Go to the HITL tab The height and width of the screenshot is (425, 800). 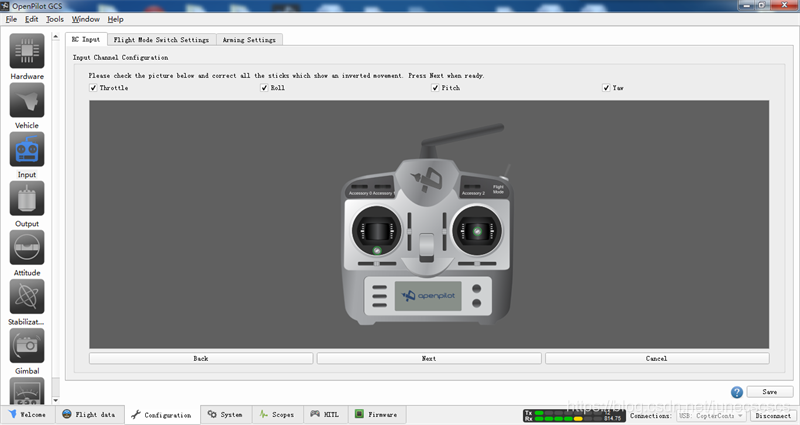click(325, 414)
